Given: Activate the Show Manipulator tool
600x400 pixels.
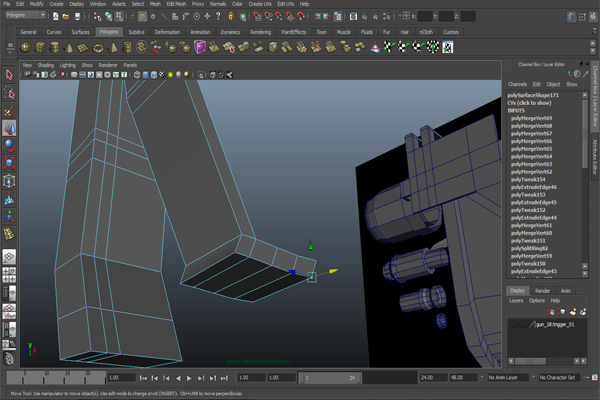Looking at the screenshot, I should [9, 216].
